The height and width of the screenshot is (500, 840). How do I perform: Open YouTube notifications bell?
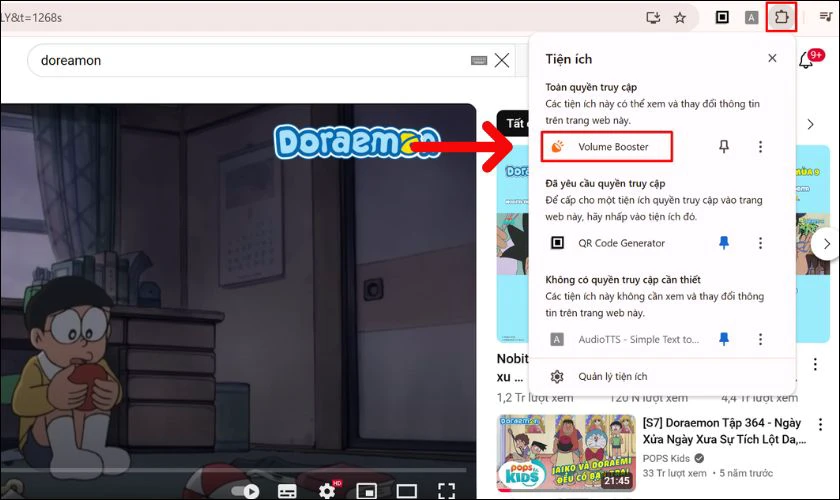(x=806, y=61)
